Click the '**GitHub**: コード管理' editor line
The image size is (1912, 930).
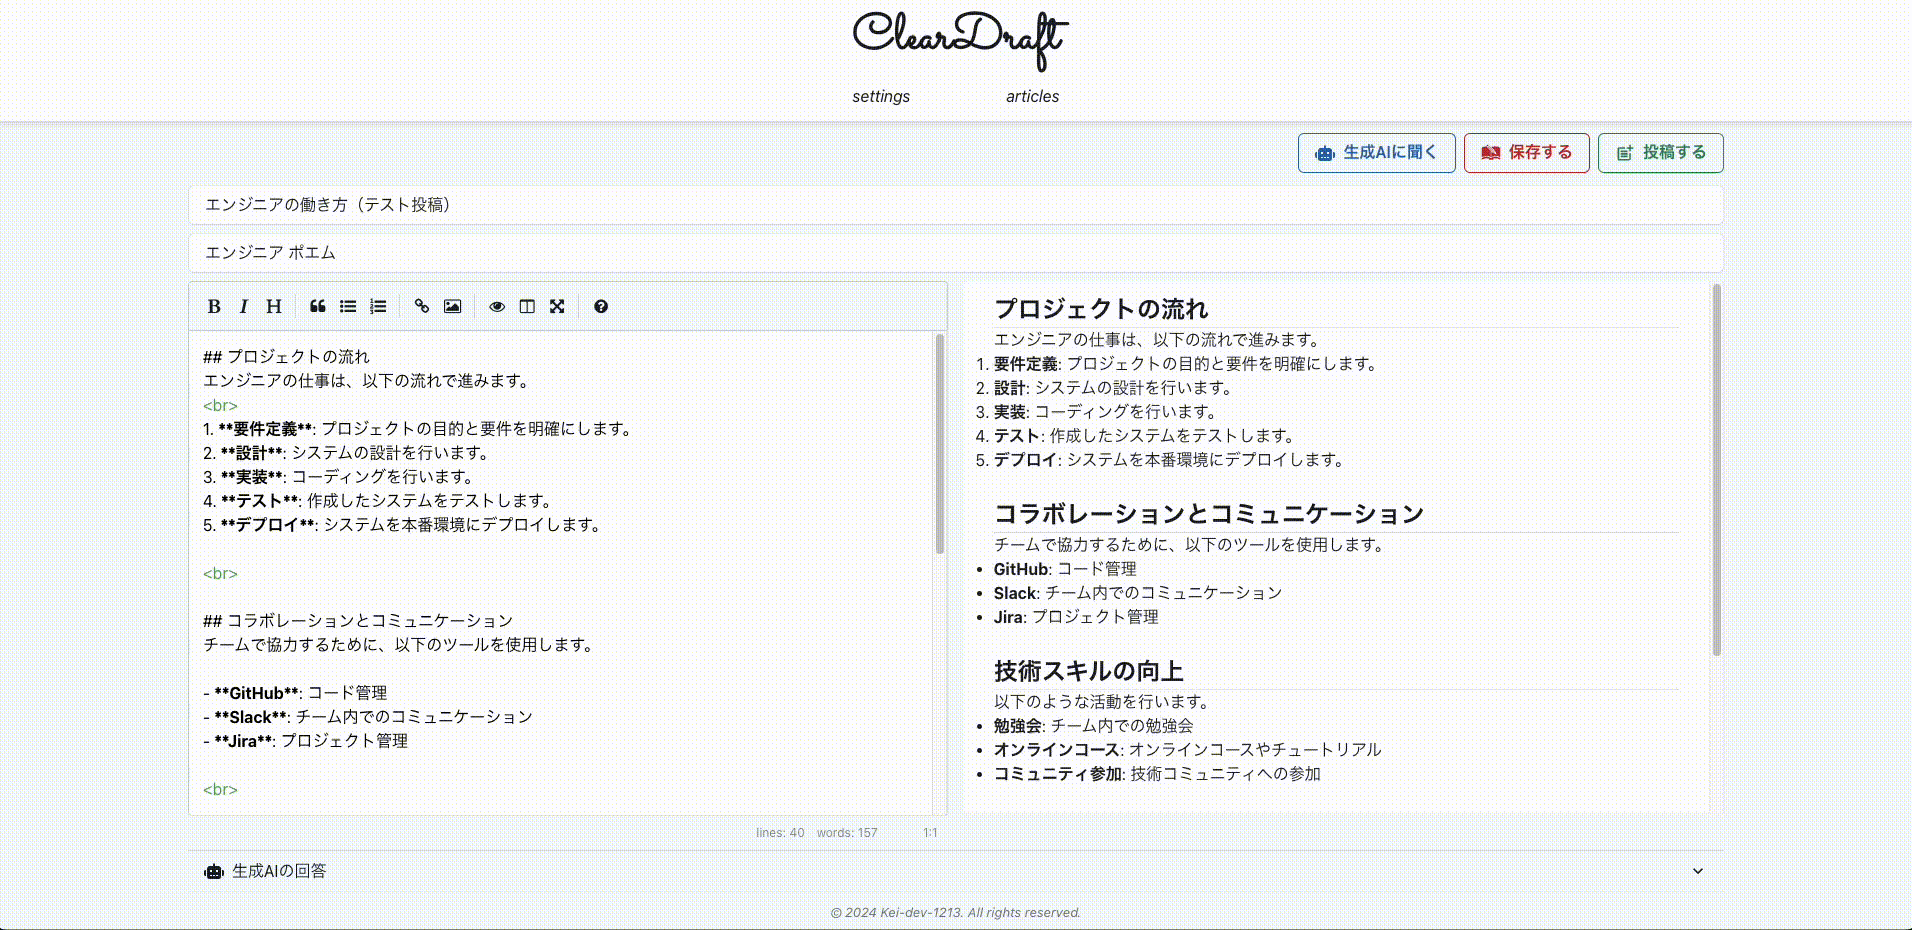[295, 693]
